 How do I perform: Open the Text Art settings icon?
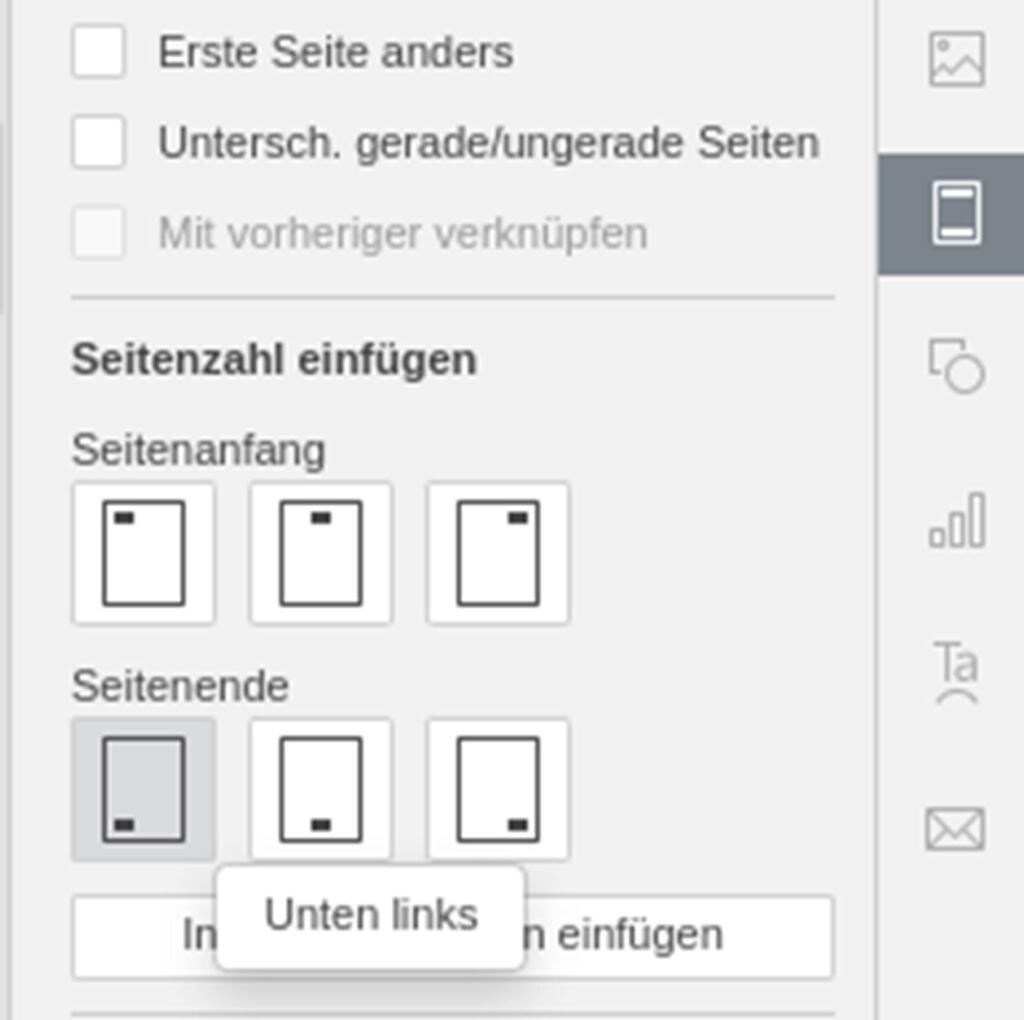(956, 673)
